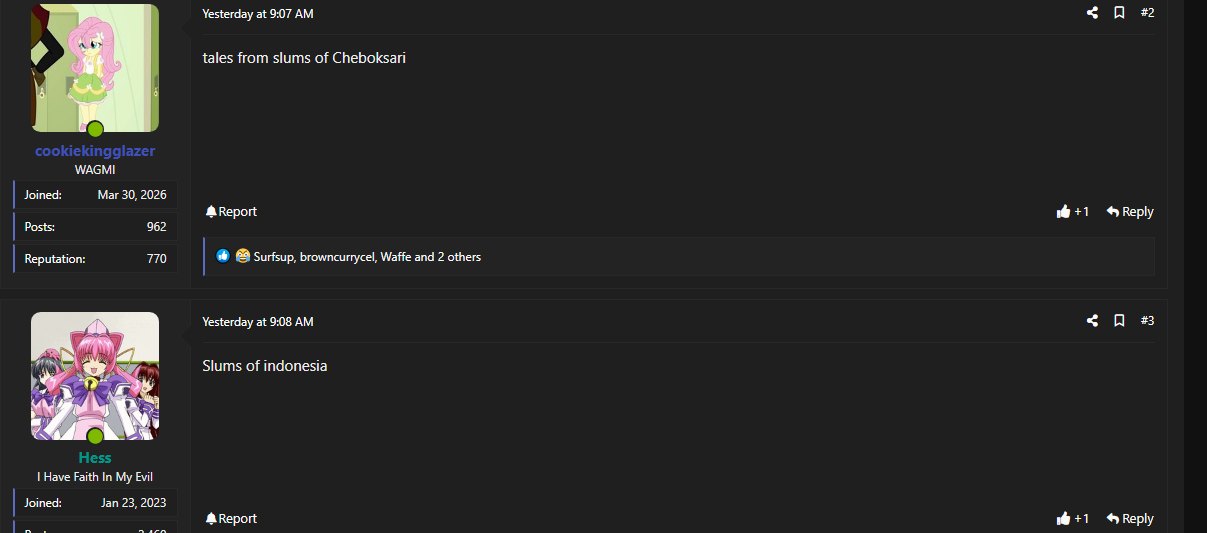Viewport: 1207px width, 533px height.
Task: Select text 'Slums of indonesia'
Action: (265, 366)
